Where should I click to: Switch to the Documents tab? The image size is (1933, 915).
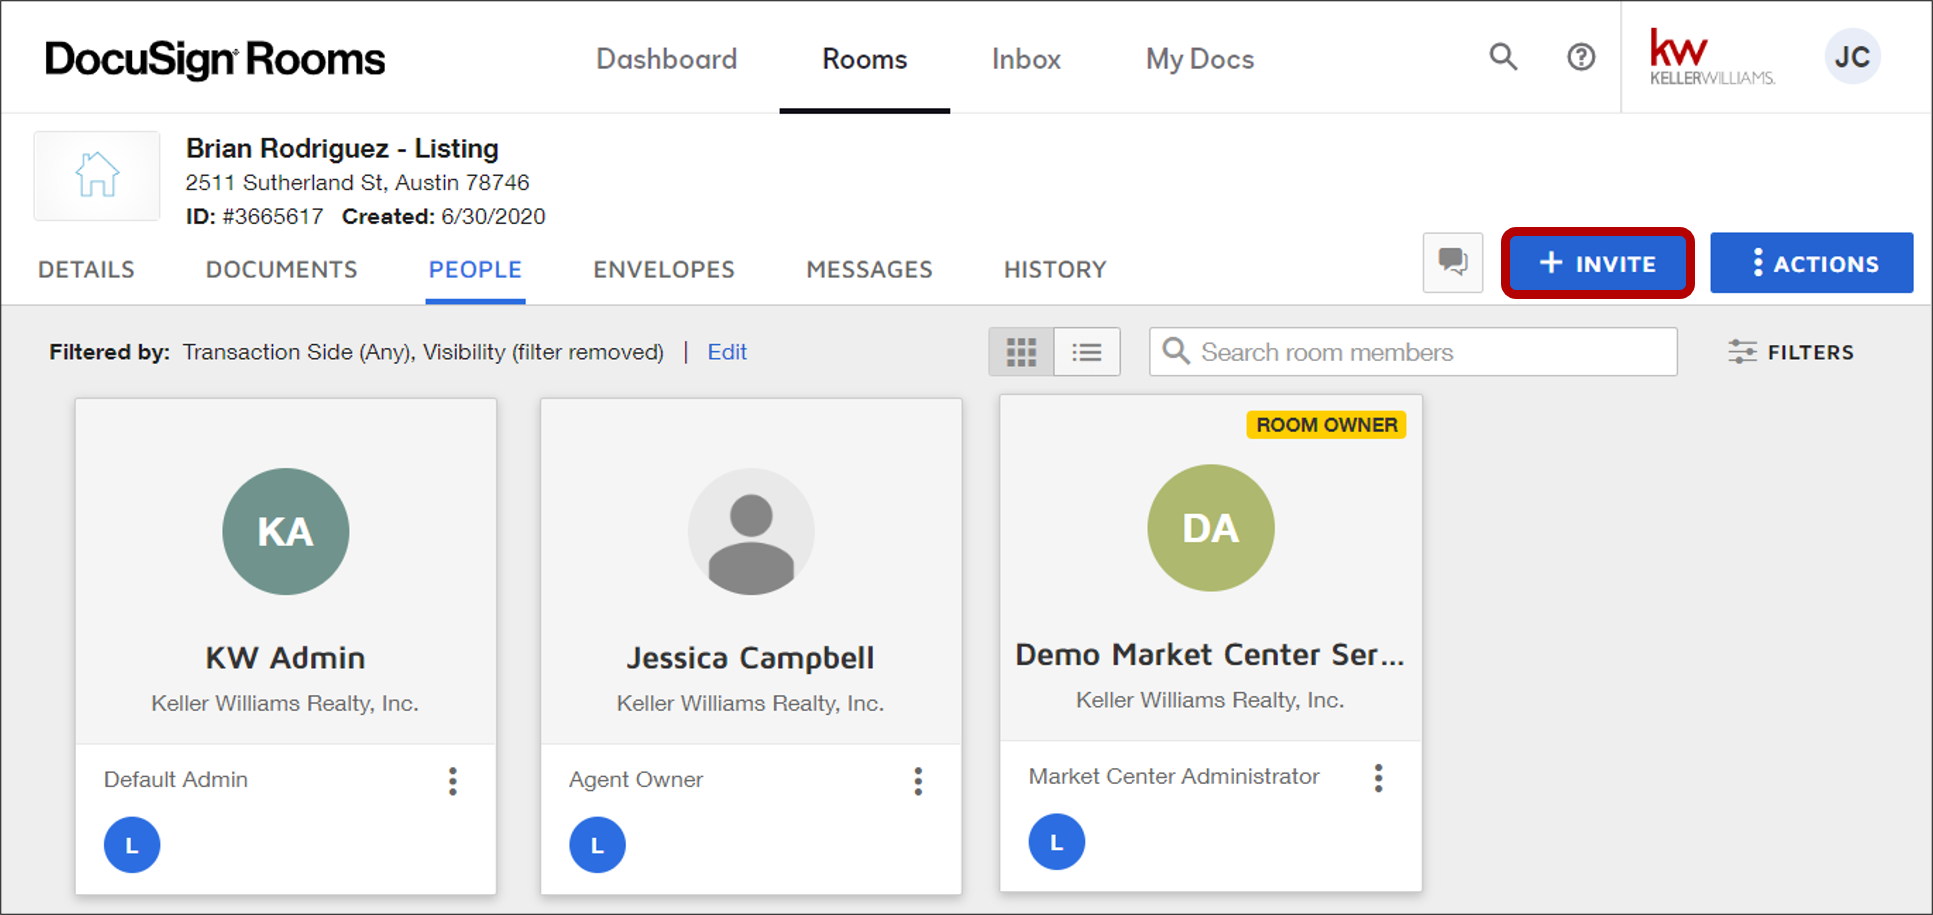[281, 270]
